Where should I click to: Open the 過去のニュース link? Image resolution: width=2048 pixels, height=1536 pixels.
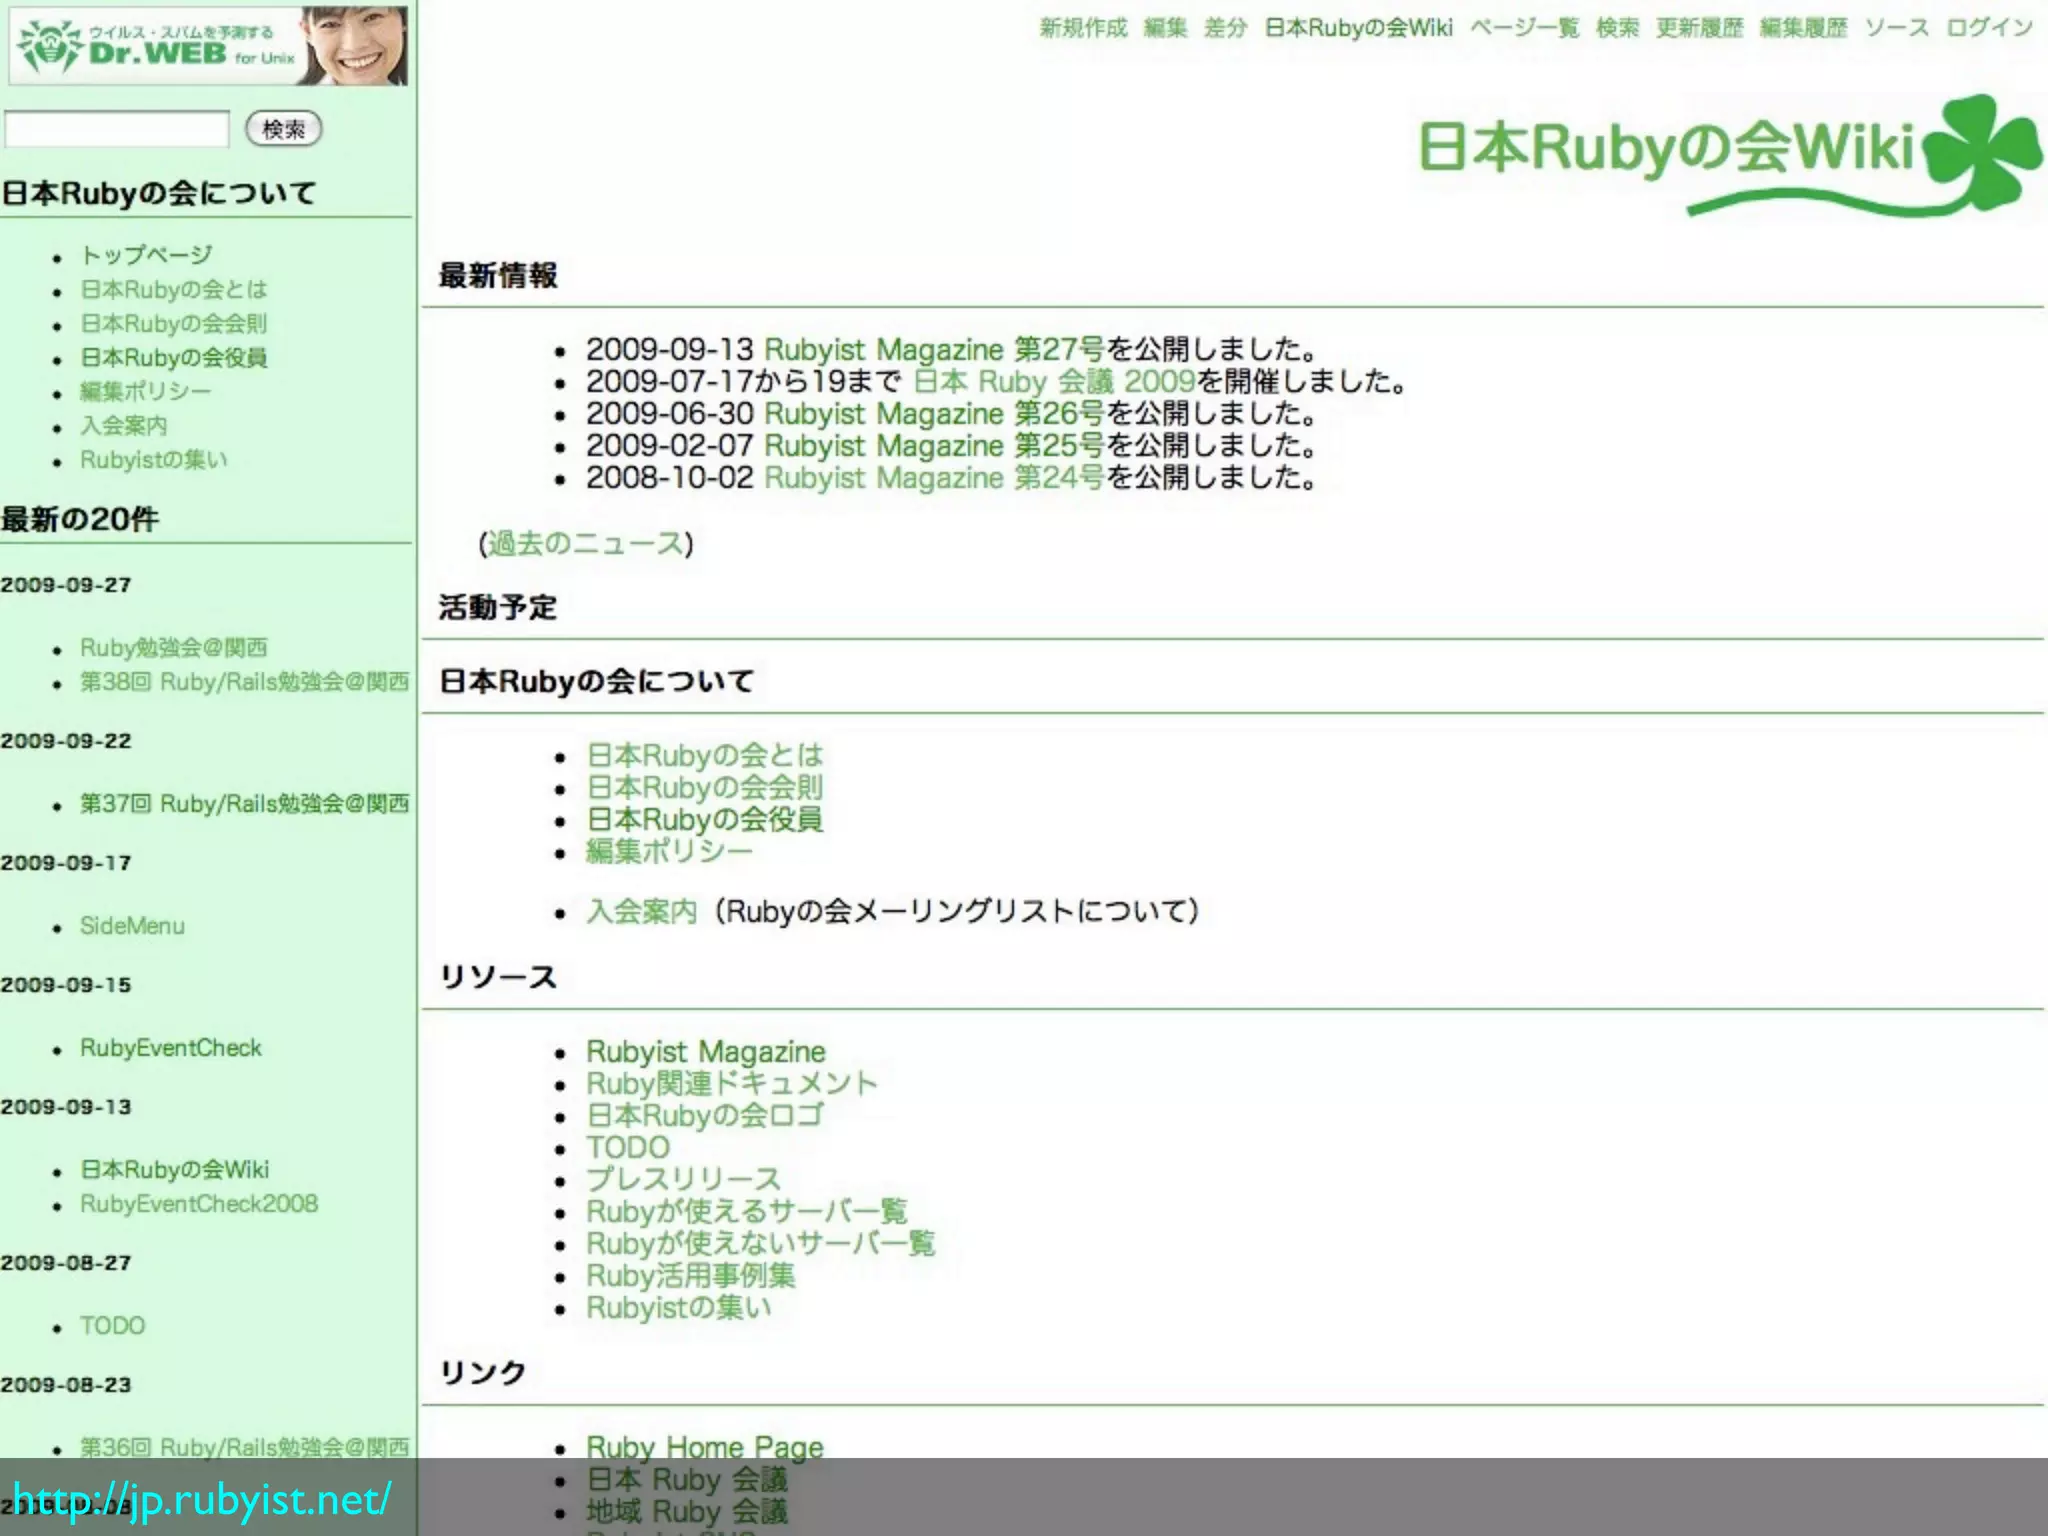(x=585, y=543)
